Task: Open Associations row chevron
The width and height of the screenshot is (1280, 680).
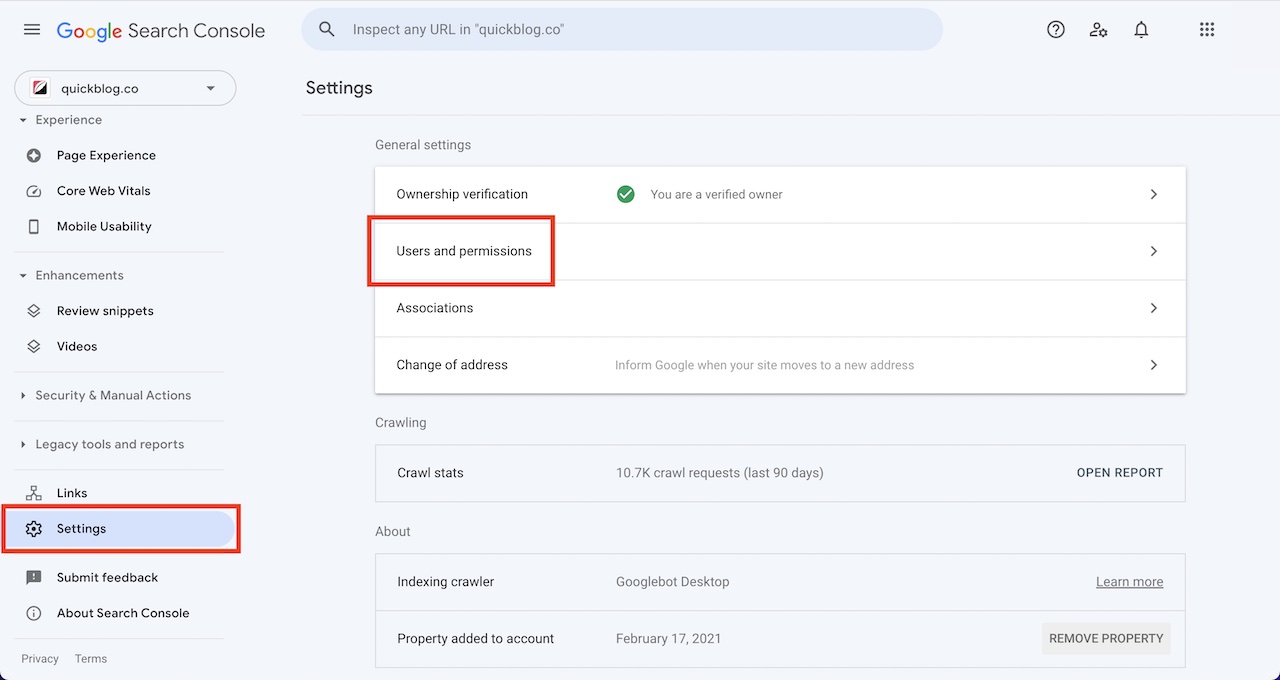Action: (x=1154, y=308)
